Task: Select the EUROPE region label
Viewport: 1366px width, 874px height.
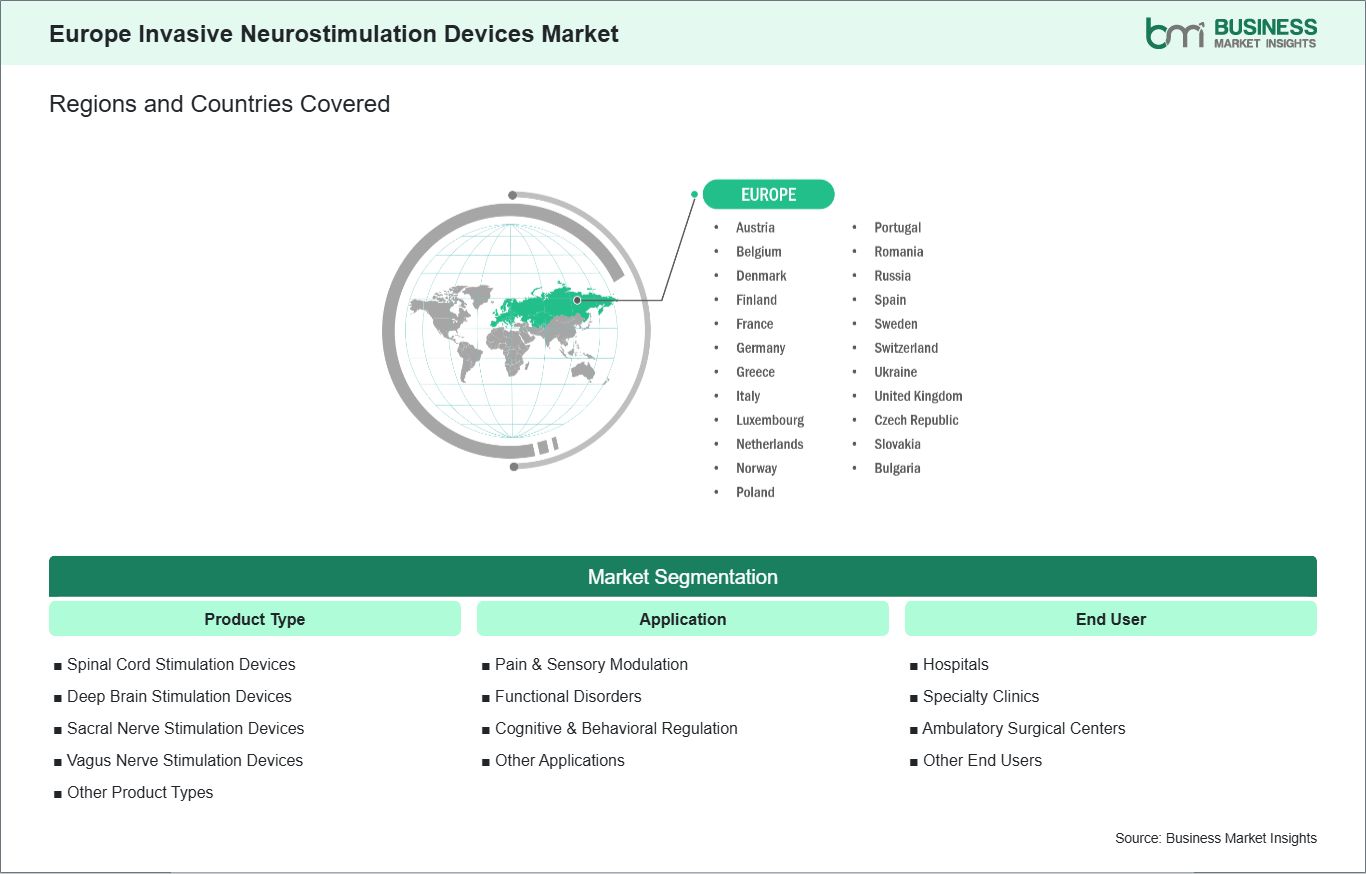Action: click(768, 194)
